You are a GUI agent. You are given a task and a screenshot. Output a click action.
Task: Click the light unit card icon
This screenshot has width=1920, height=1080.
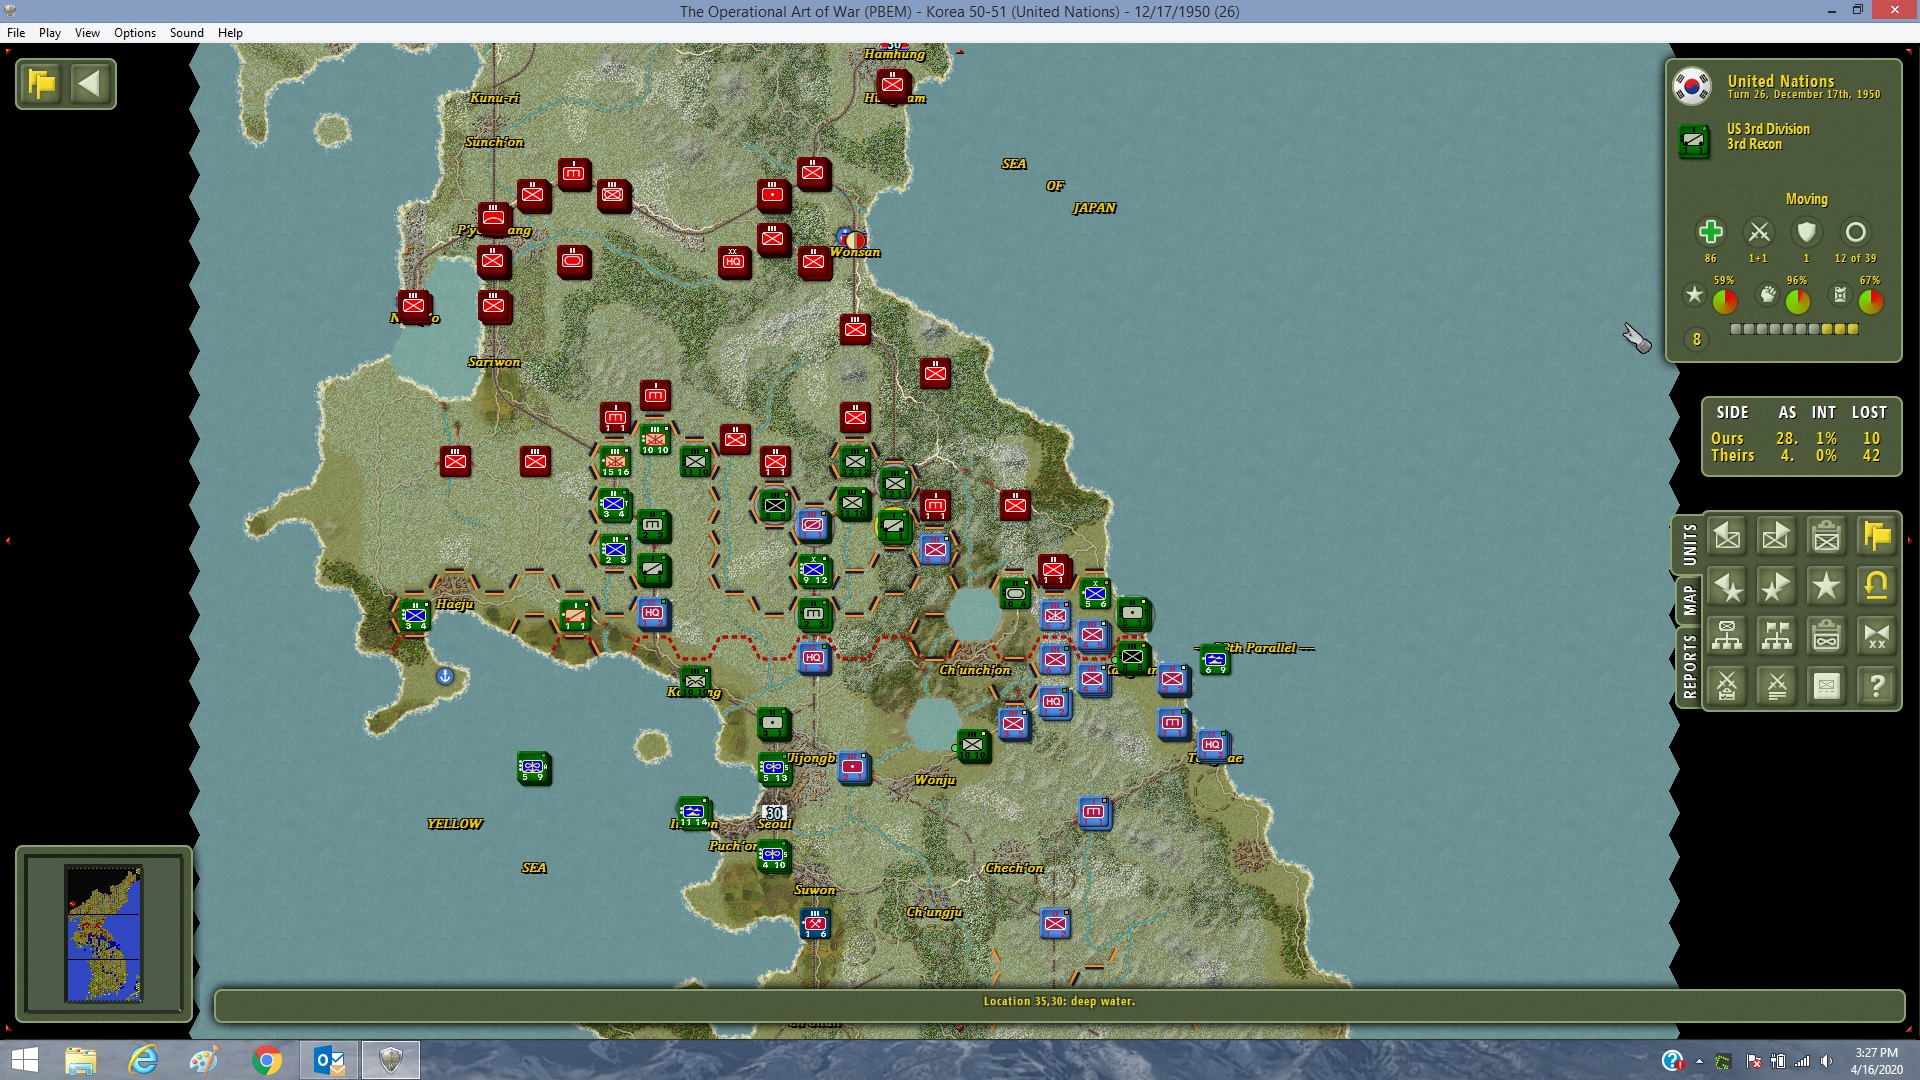[x=1827, y=686]
